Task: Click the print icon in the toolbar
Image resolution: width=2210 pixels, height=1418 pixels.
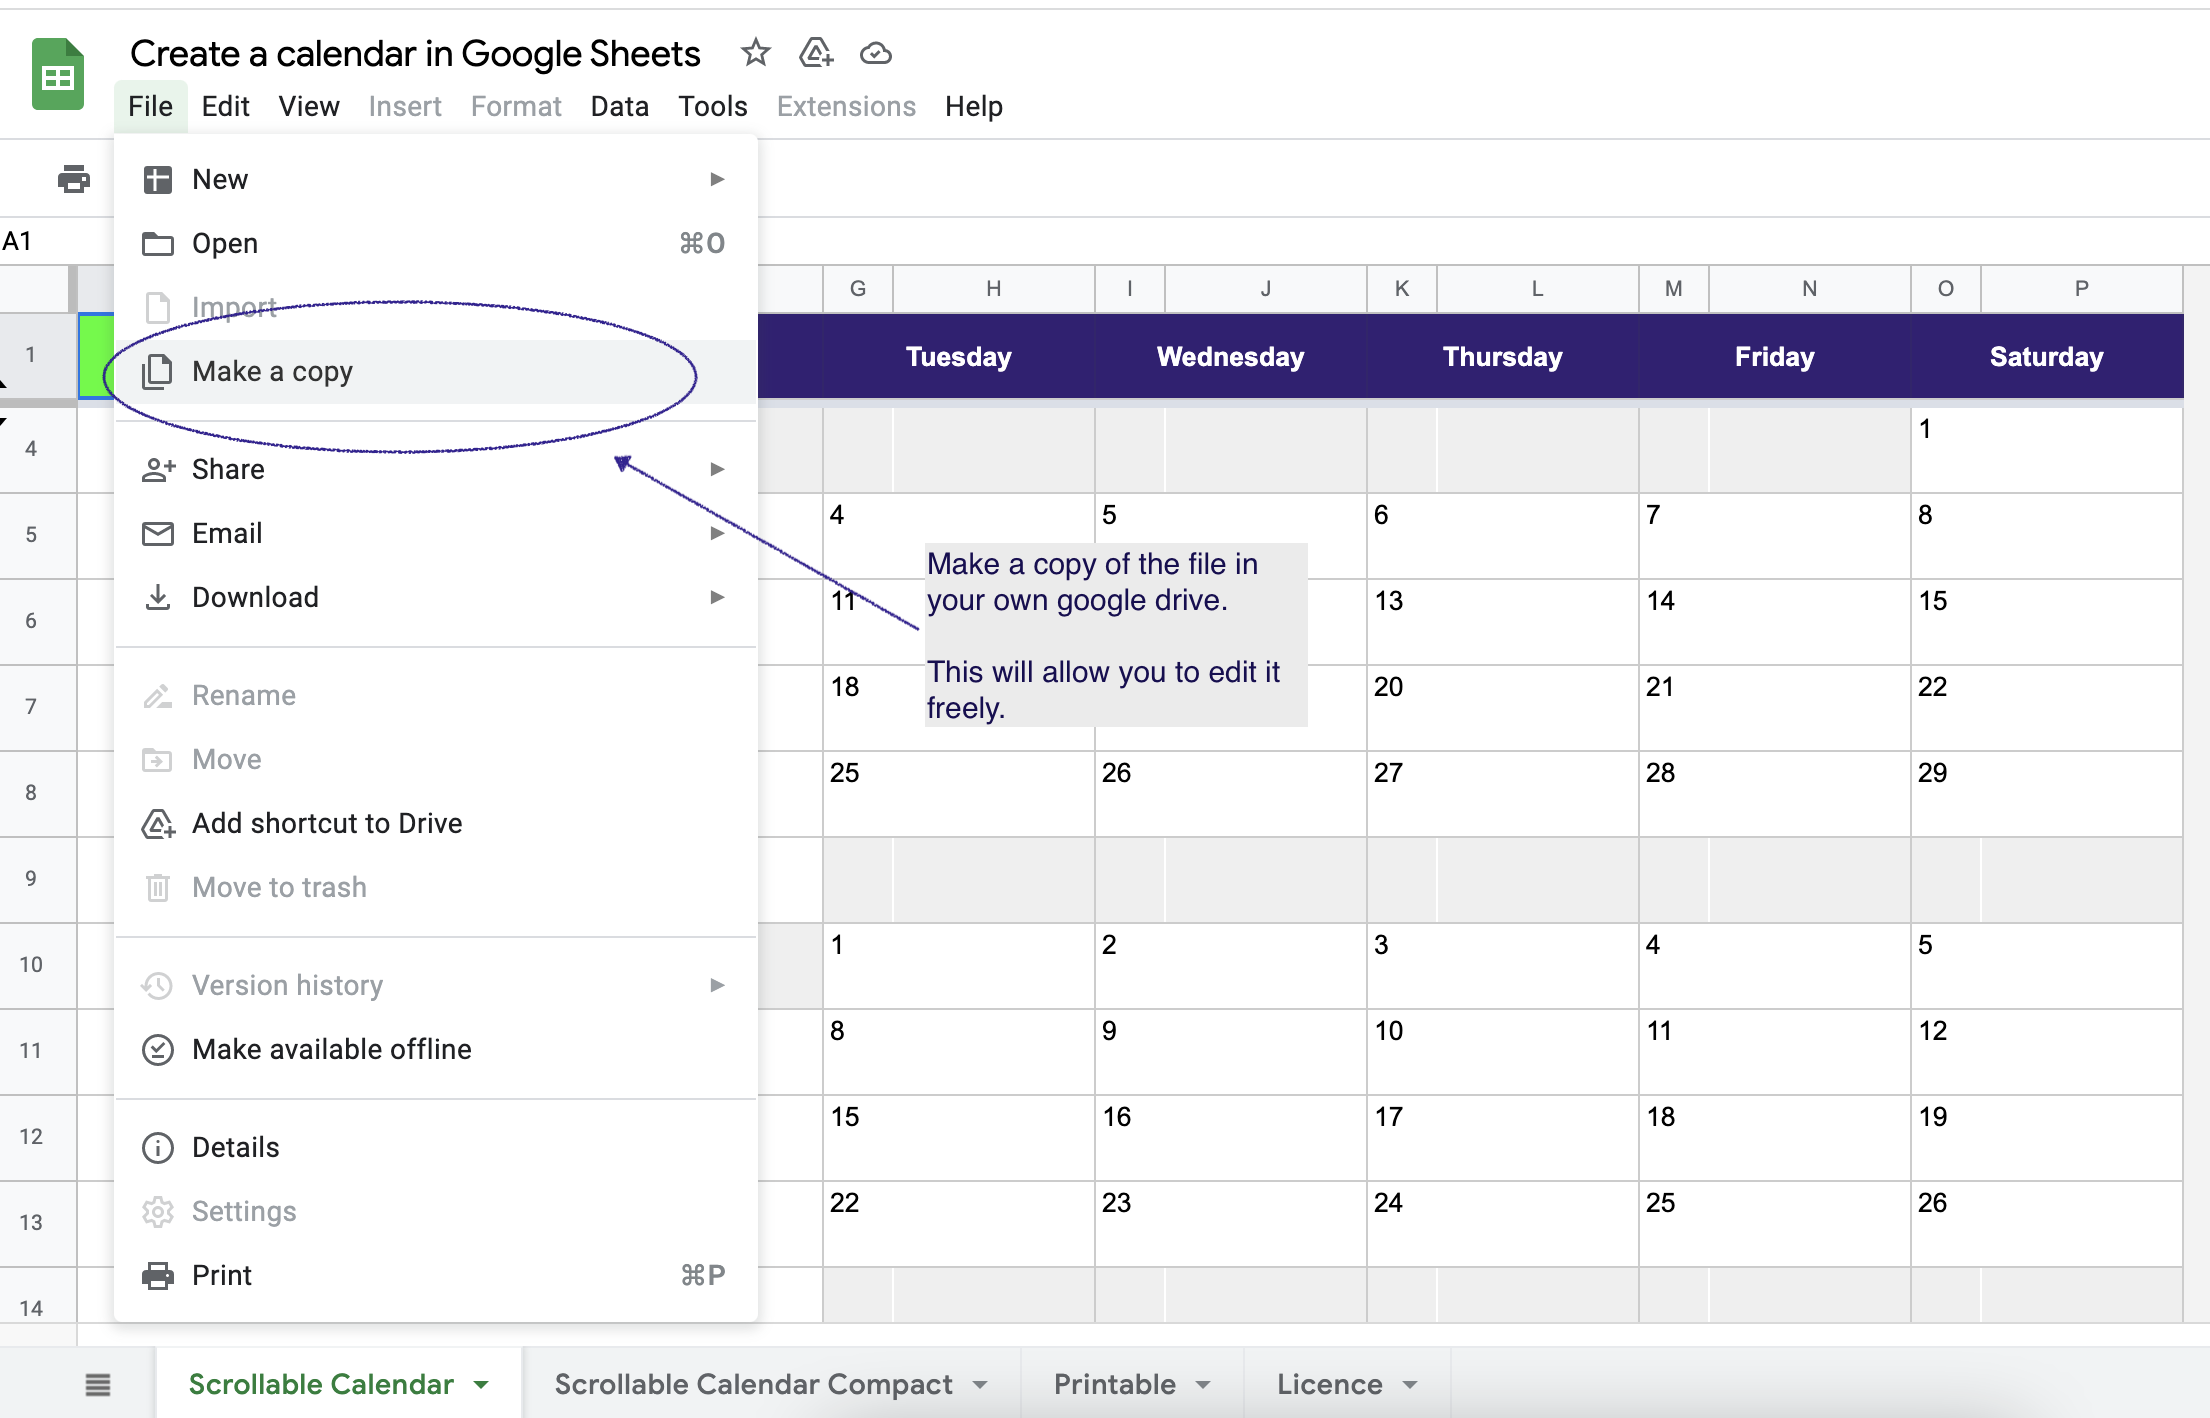Action: (x=74, y=179)
